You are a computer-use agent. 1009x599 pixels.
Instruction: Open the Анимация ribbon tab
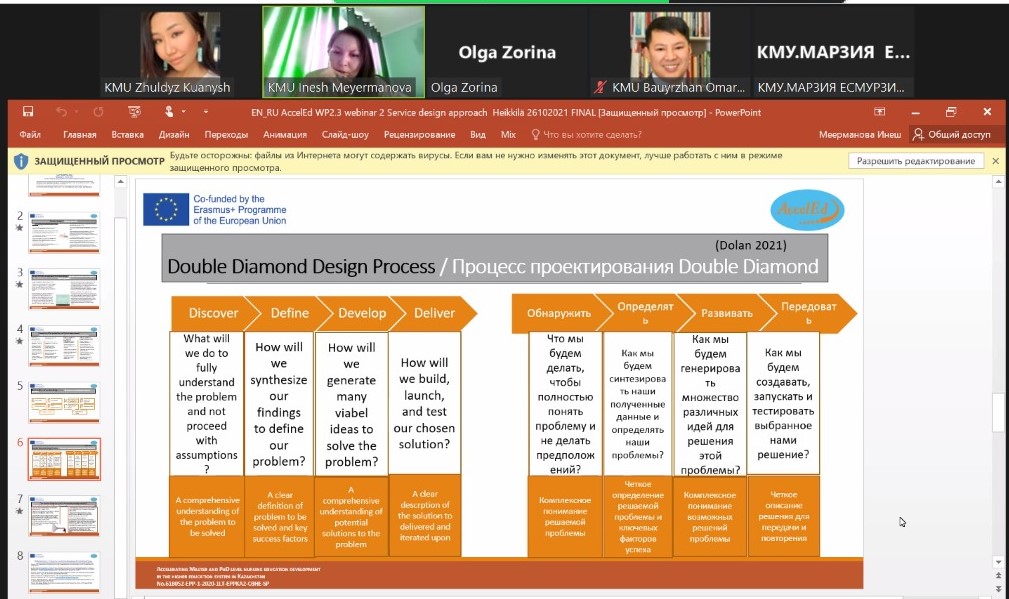pos(285,134)
